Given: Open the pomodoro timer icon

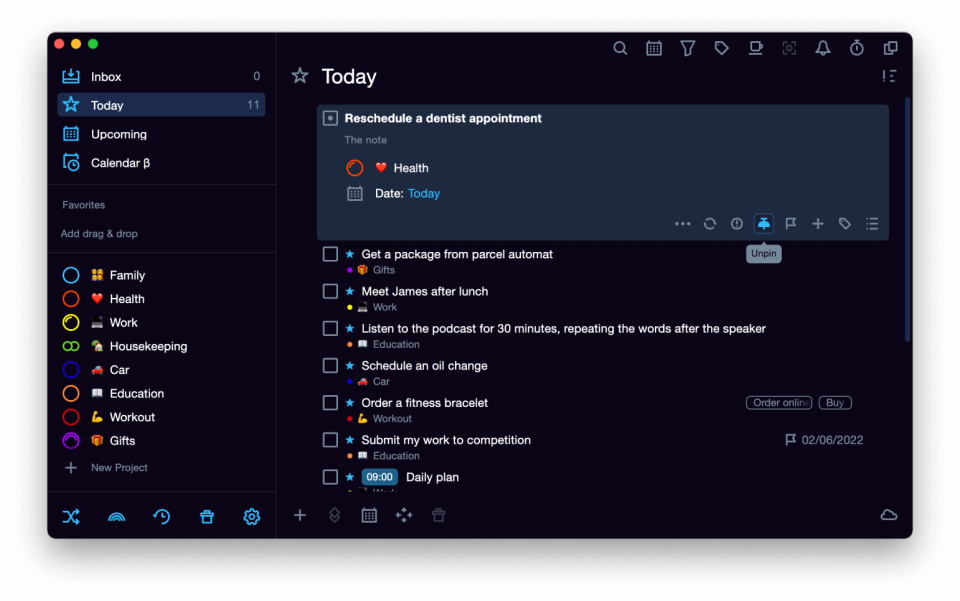Looking at the screenshot, I should pos(856,47).
